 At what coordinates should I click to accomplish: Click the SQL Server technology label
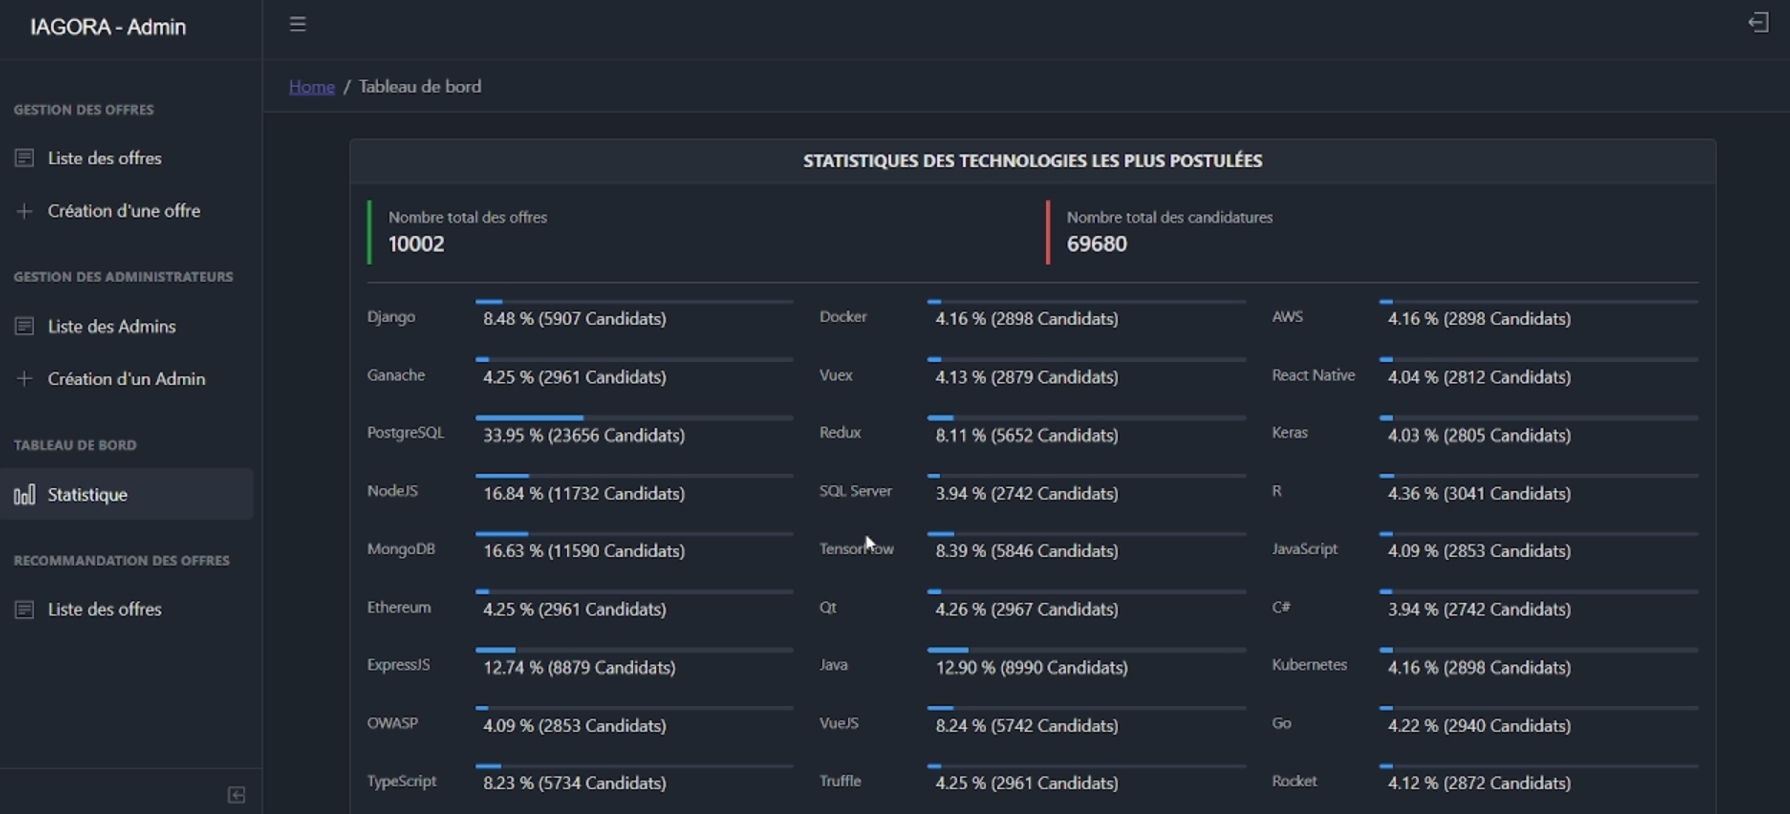pos(856,491)
